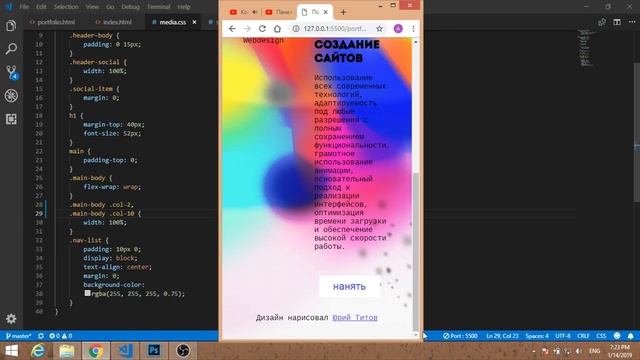Screen dimensions: 640x360
Task: Bookmark the page with the star icon
Action: tap(379, 29)
